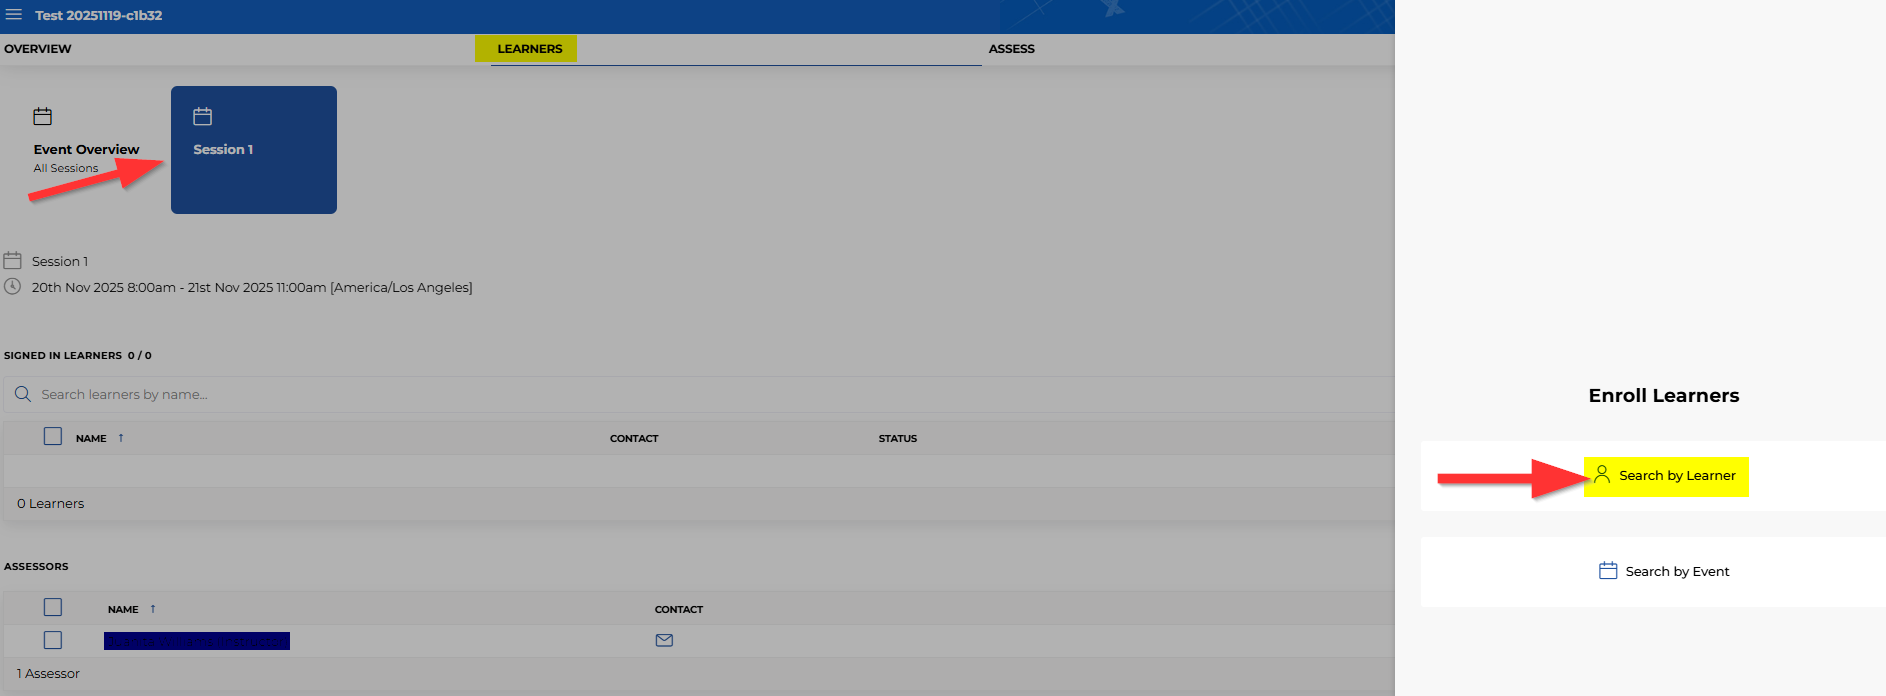Click the magnifier icon in learner search
Image resolution: width=1886 pixels, height=696 pixels.
[x=23, y=394]
